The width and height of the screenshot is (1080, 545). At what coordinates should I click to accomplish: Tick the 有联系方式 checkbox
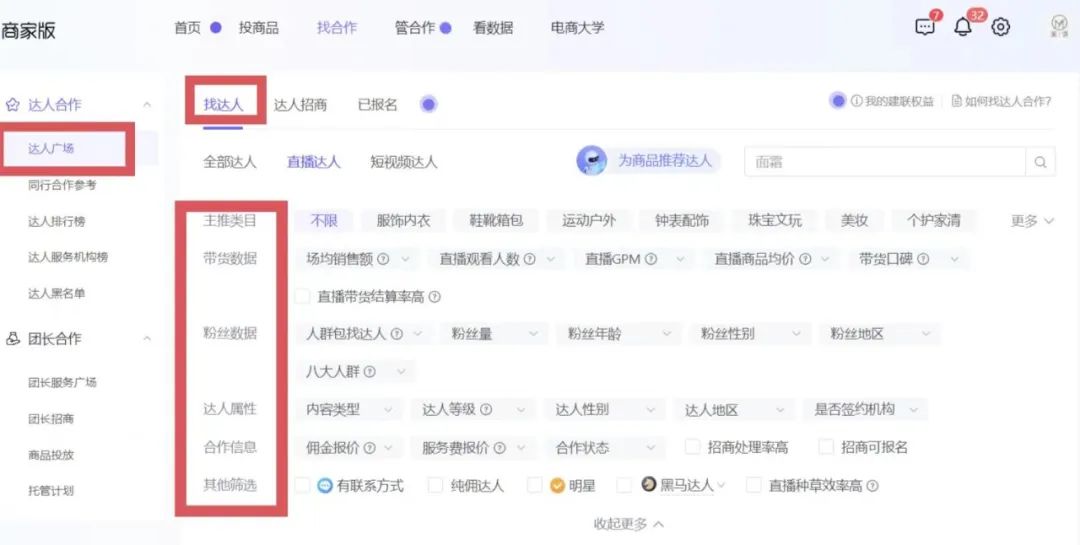302,485
